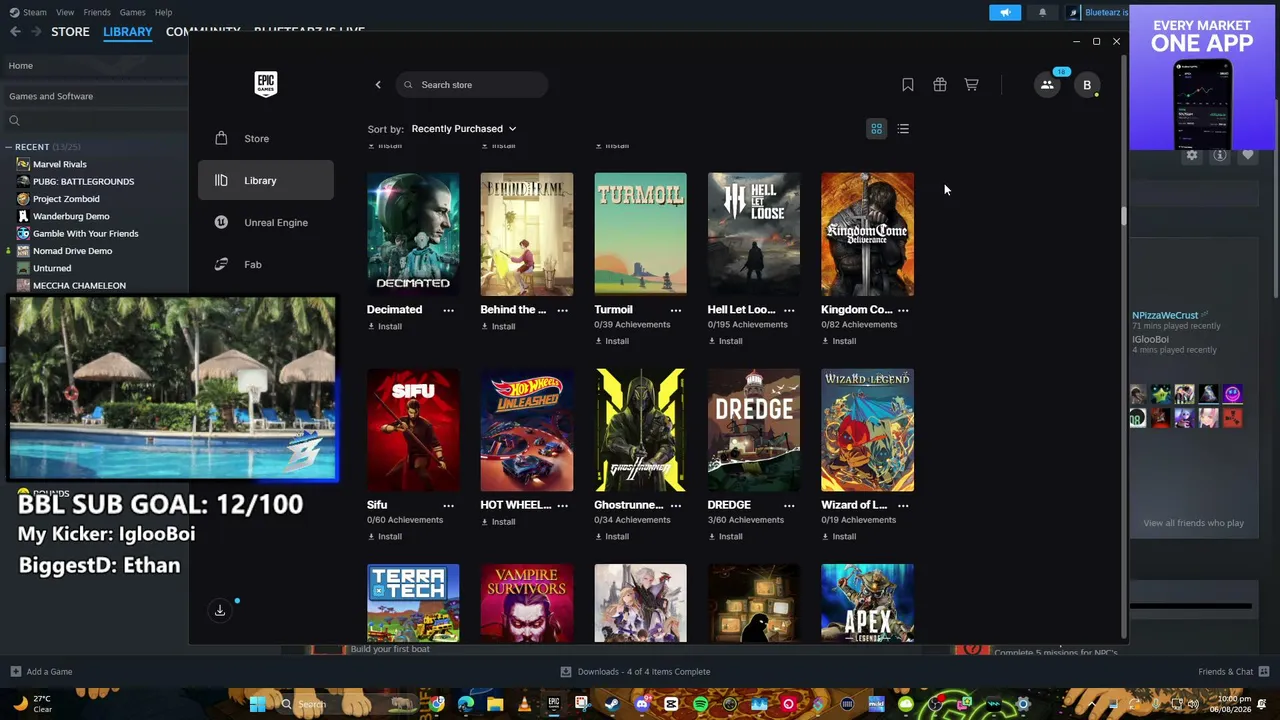Go forward with Steam's forward arrow

tap(36, 32)
